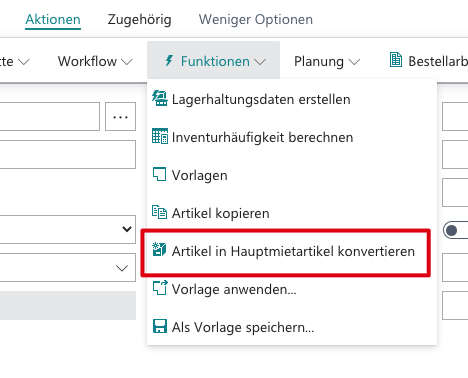Switch to the Zugehörig tab
Screen dimensions: 468x378
(139, 19)
